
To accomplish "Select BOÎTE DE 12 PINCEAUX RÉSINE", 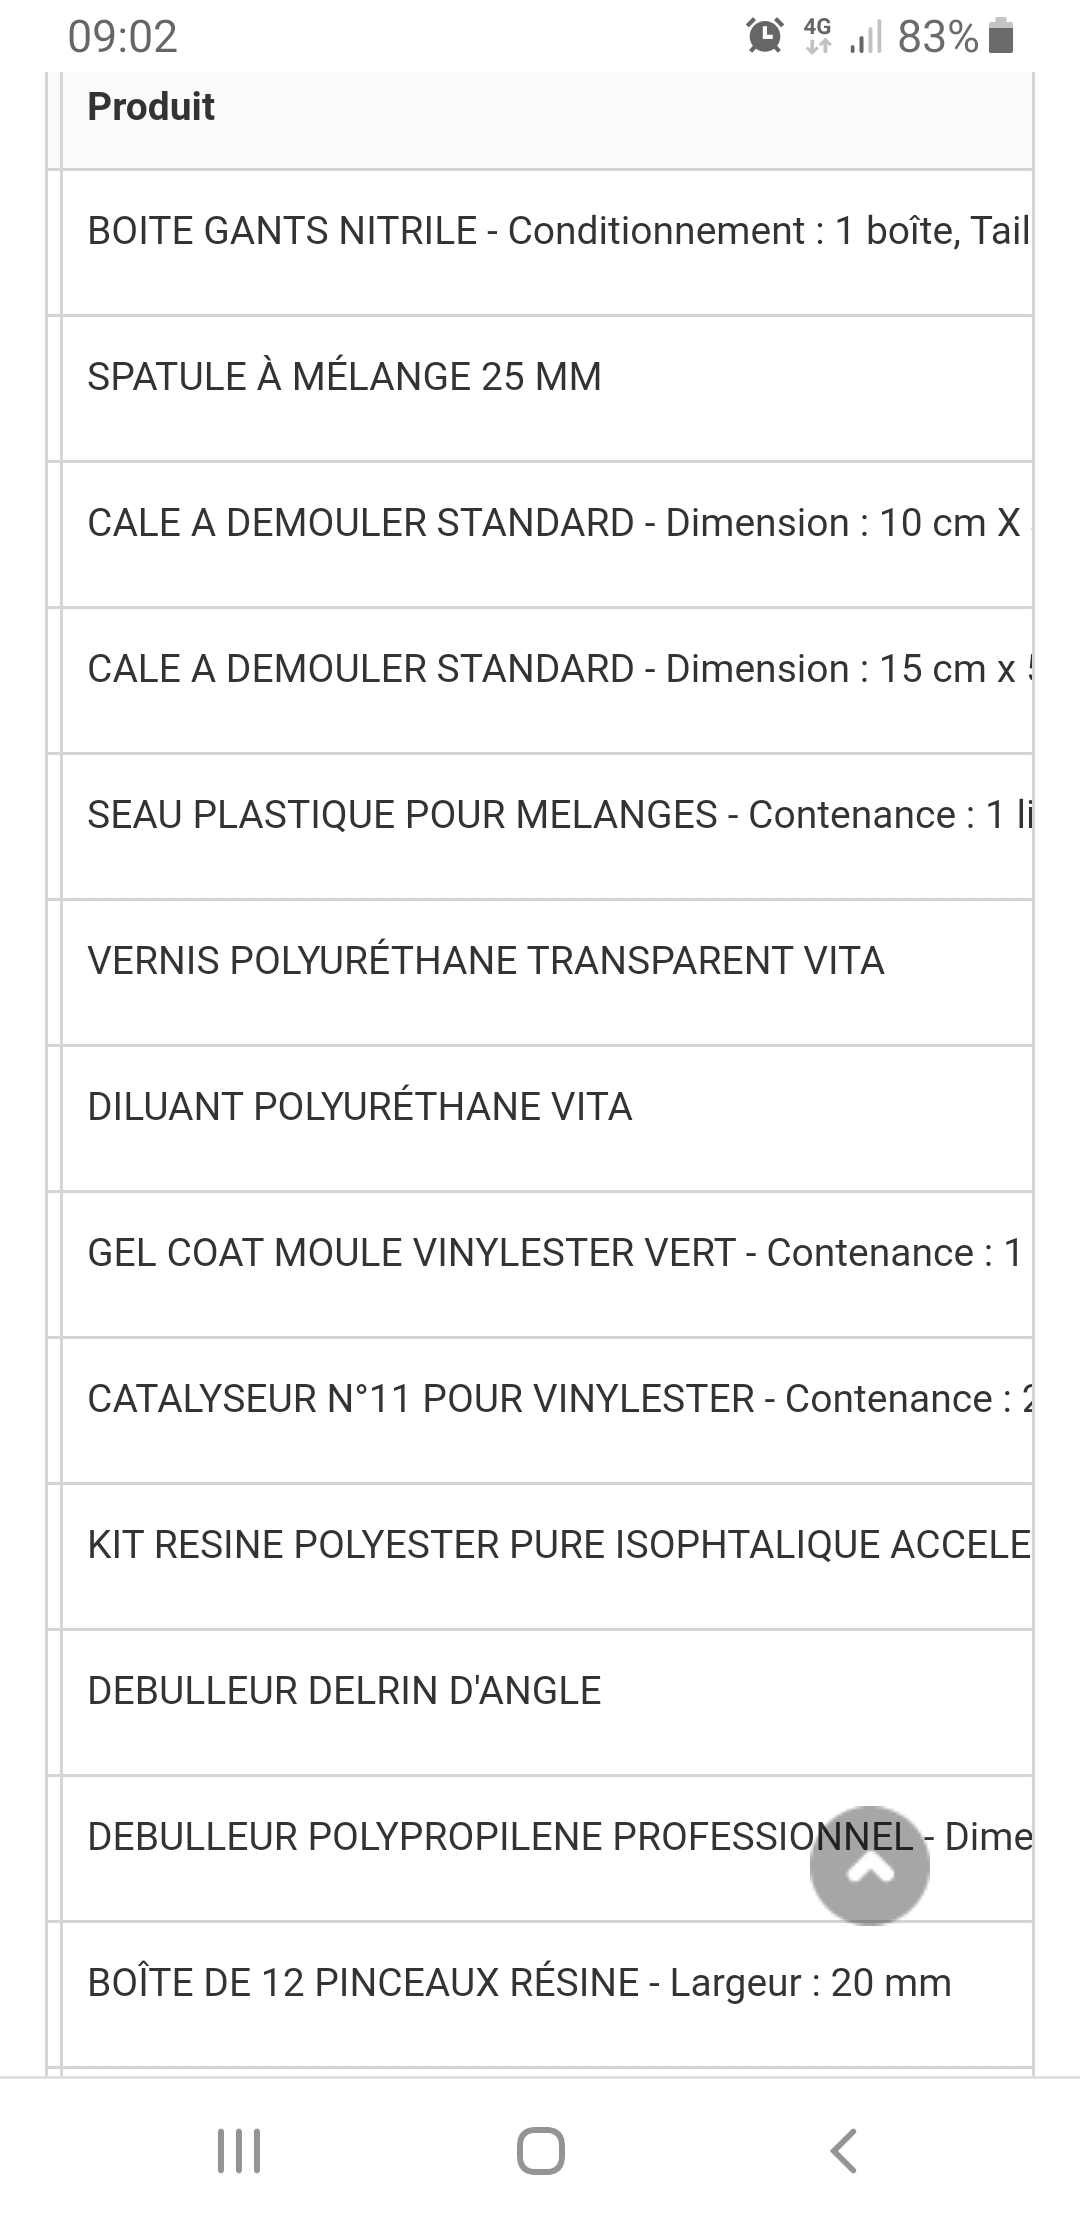I will click(520, 1983).
